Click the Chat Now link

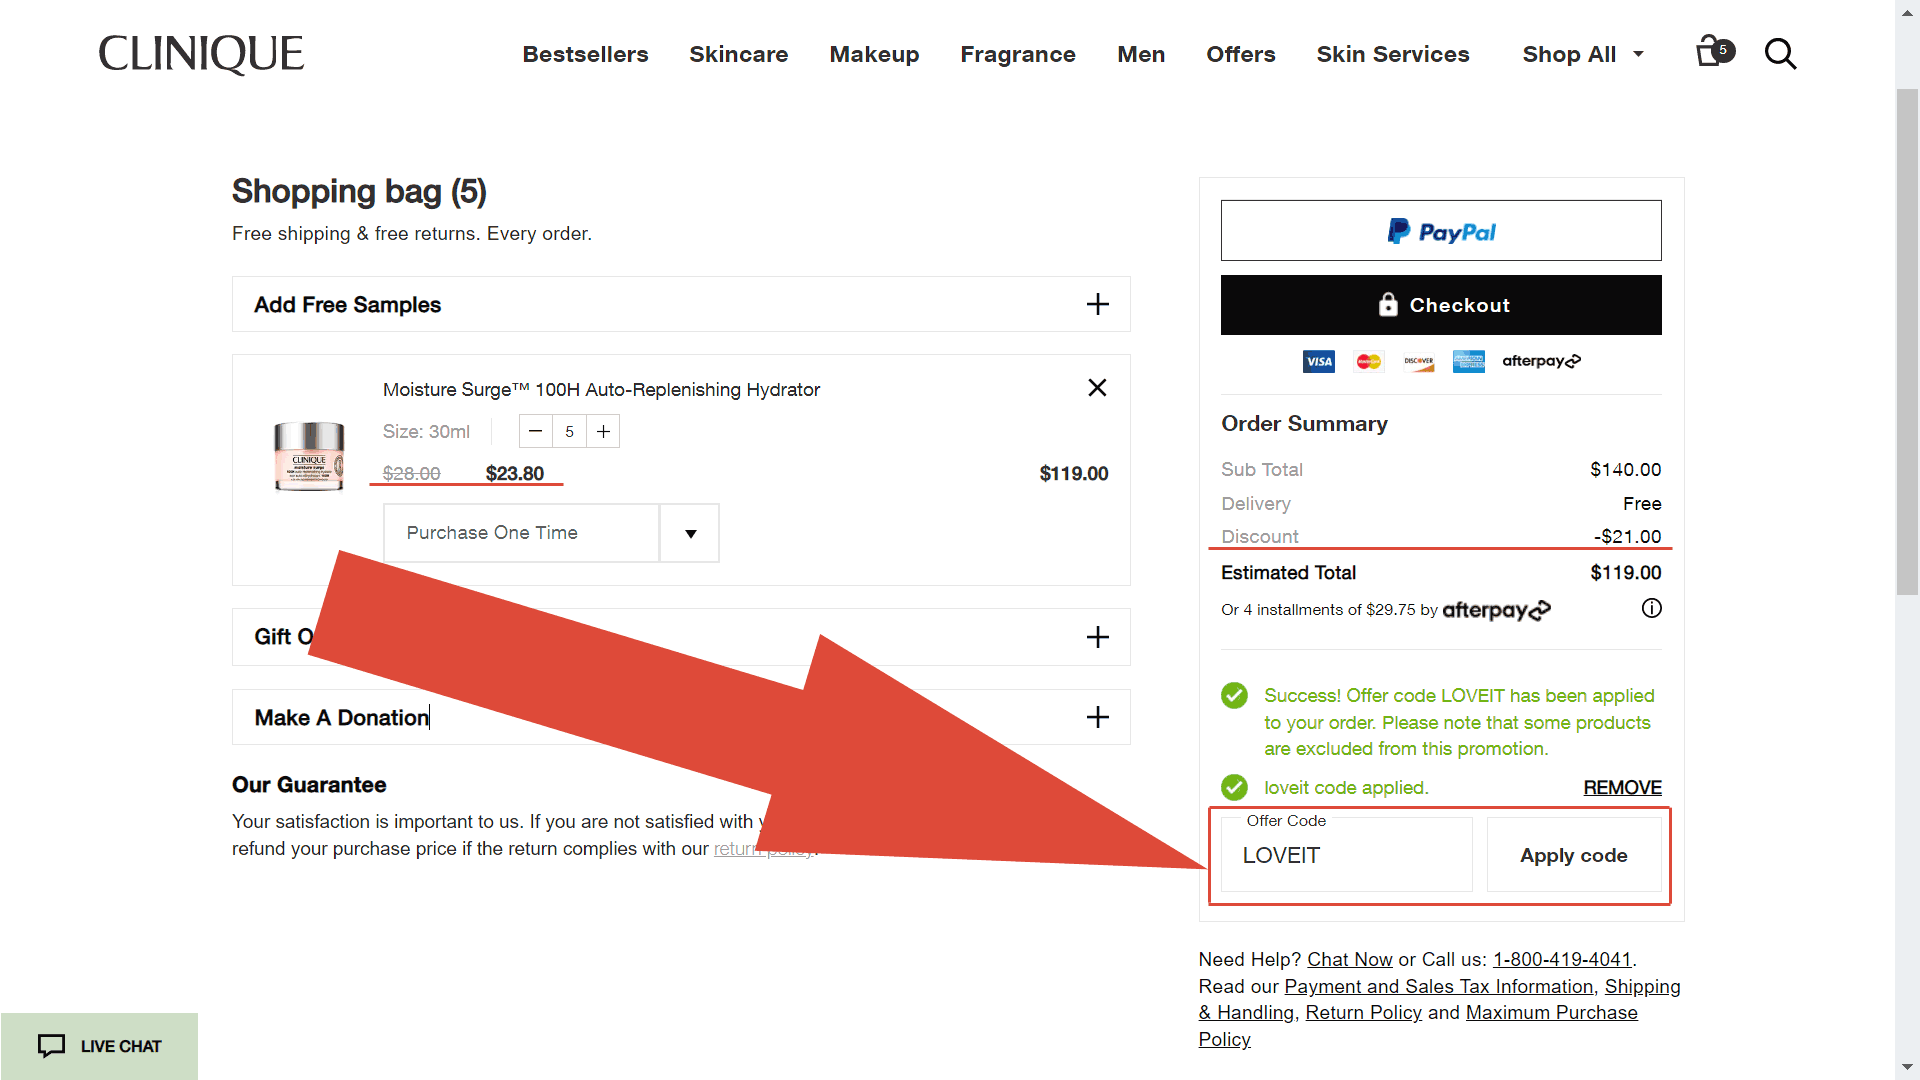click(1349, 959)
